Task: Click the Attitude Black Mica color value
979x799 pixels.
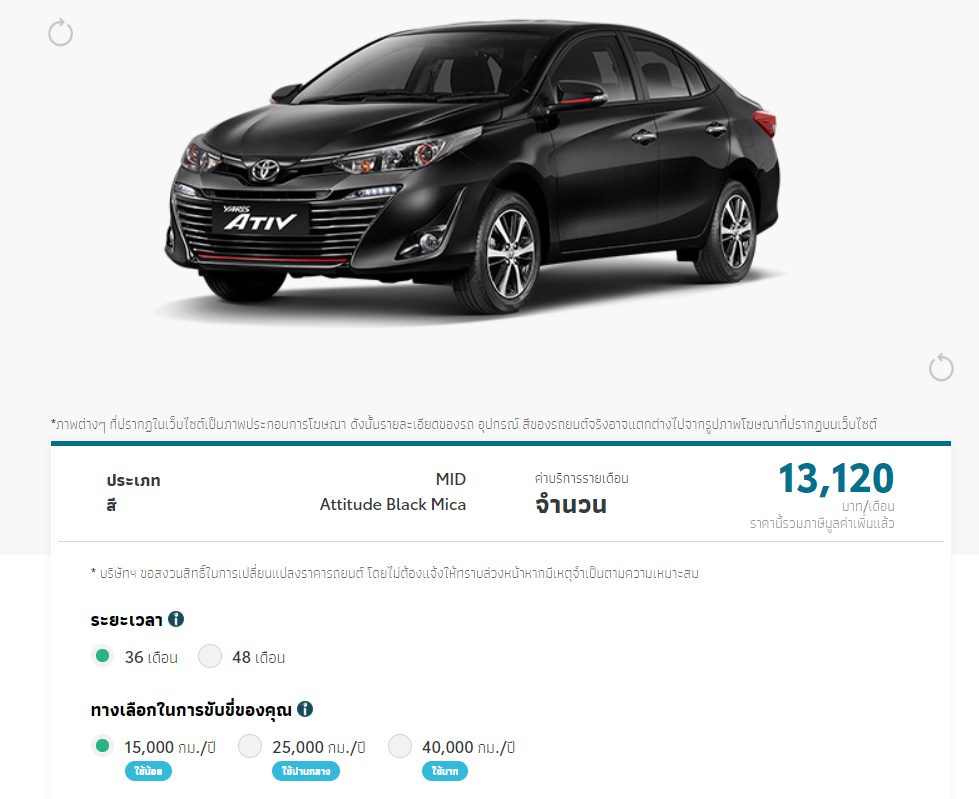Action: tap(393, 504)
